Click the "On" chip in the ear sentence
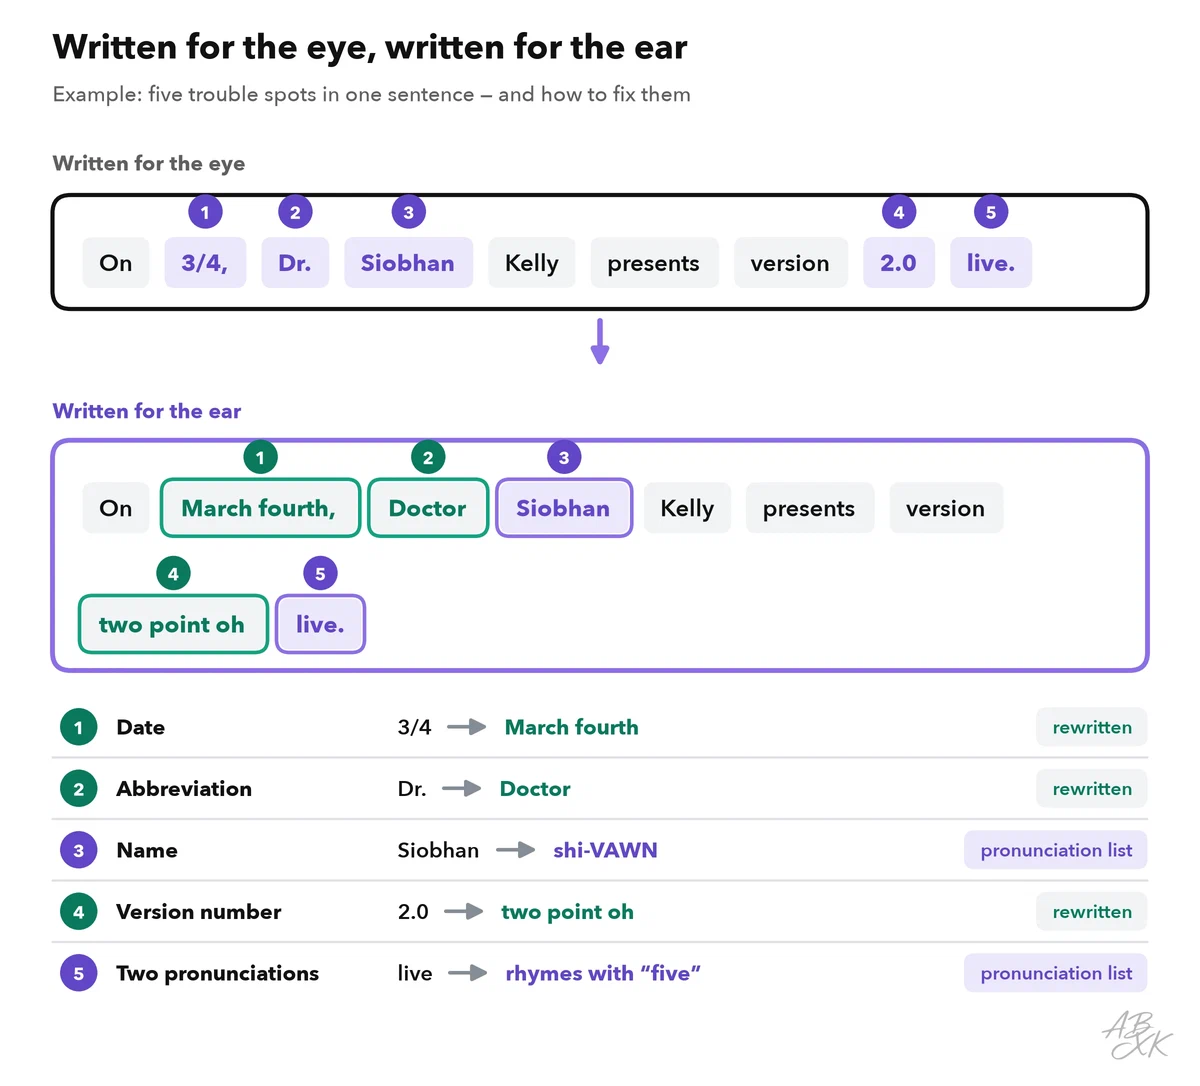The height and width of the screenshot is (1086, 1200). pos(116,508)
